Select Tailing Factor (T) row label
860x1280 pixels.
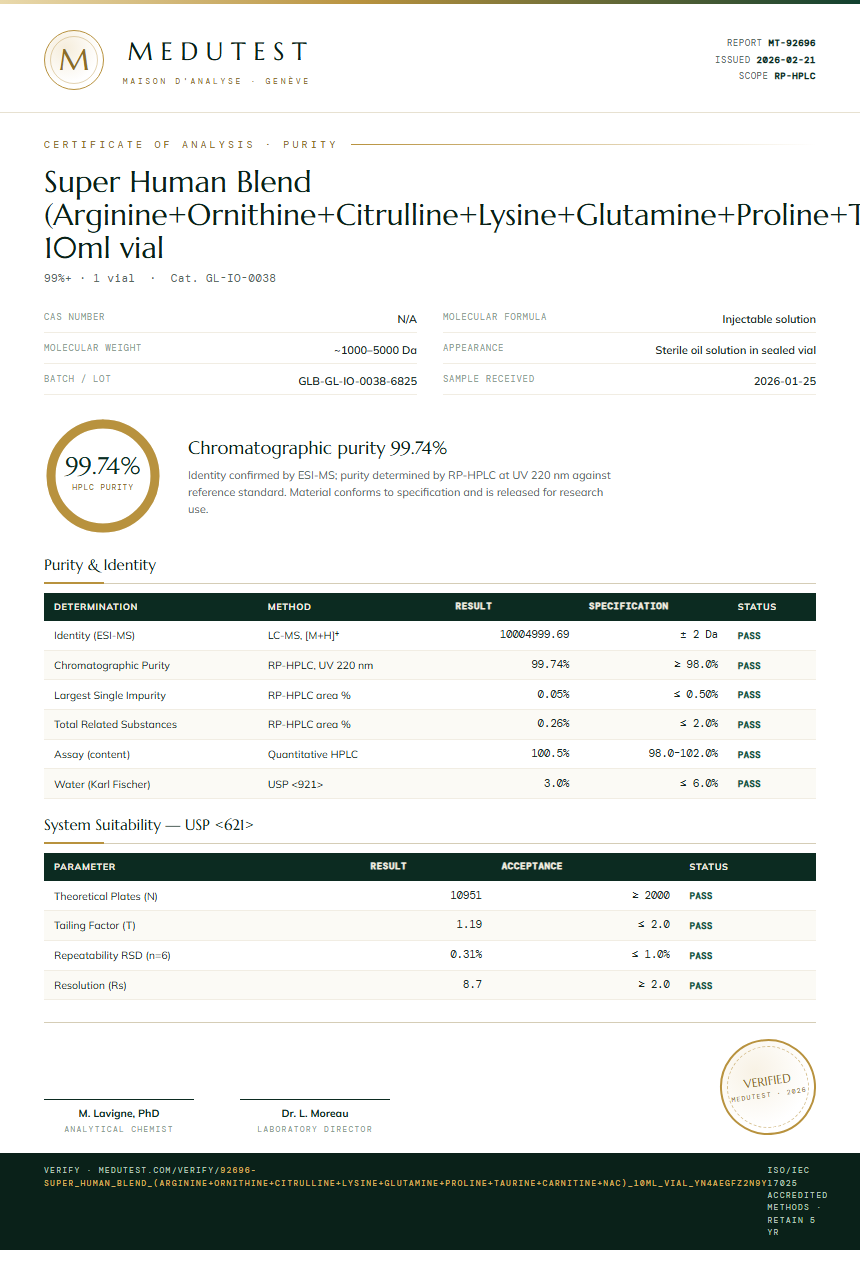click(95, 926)
